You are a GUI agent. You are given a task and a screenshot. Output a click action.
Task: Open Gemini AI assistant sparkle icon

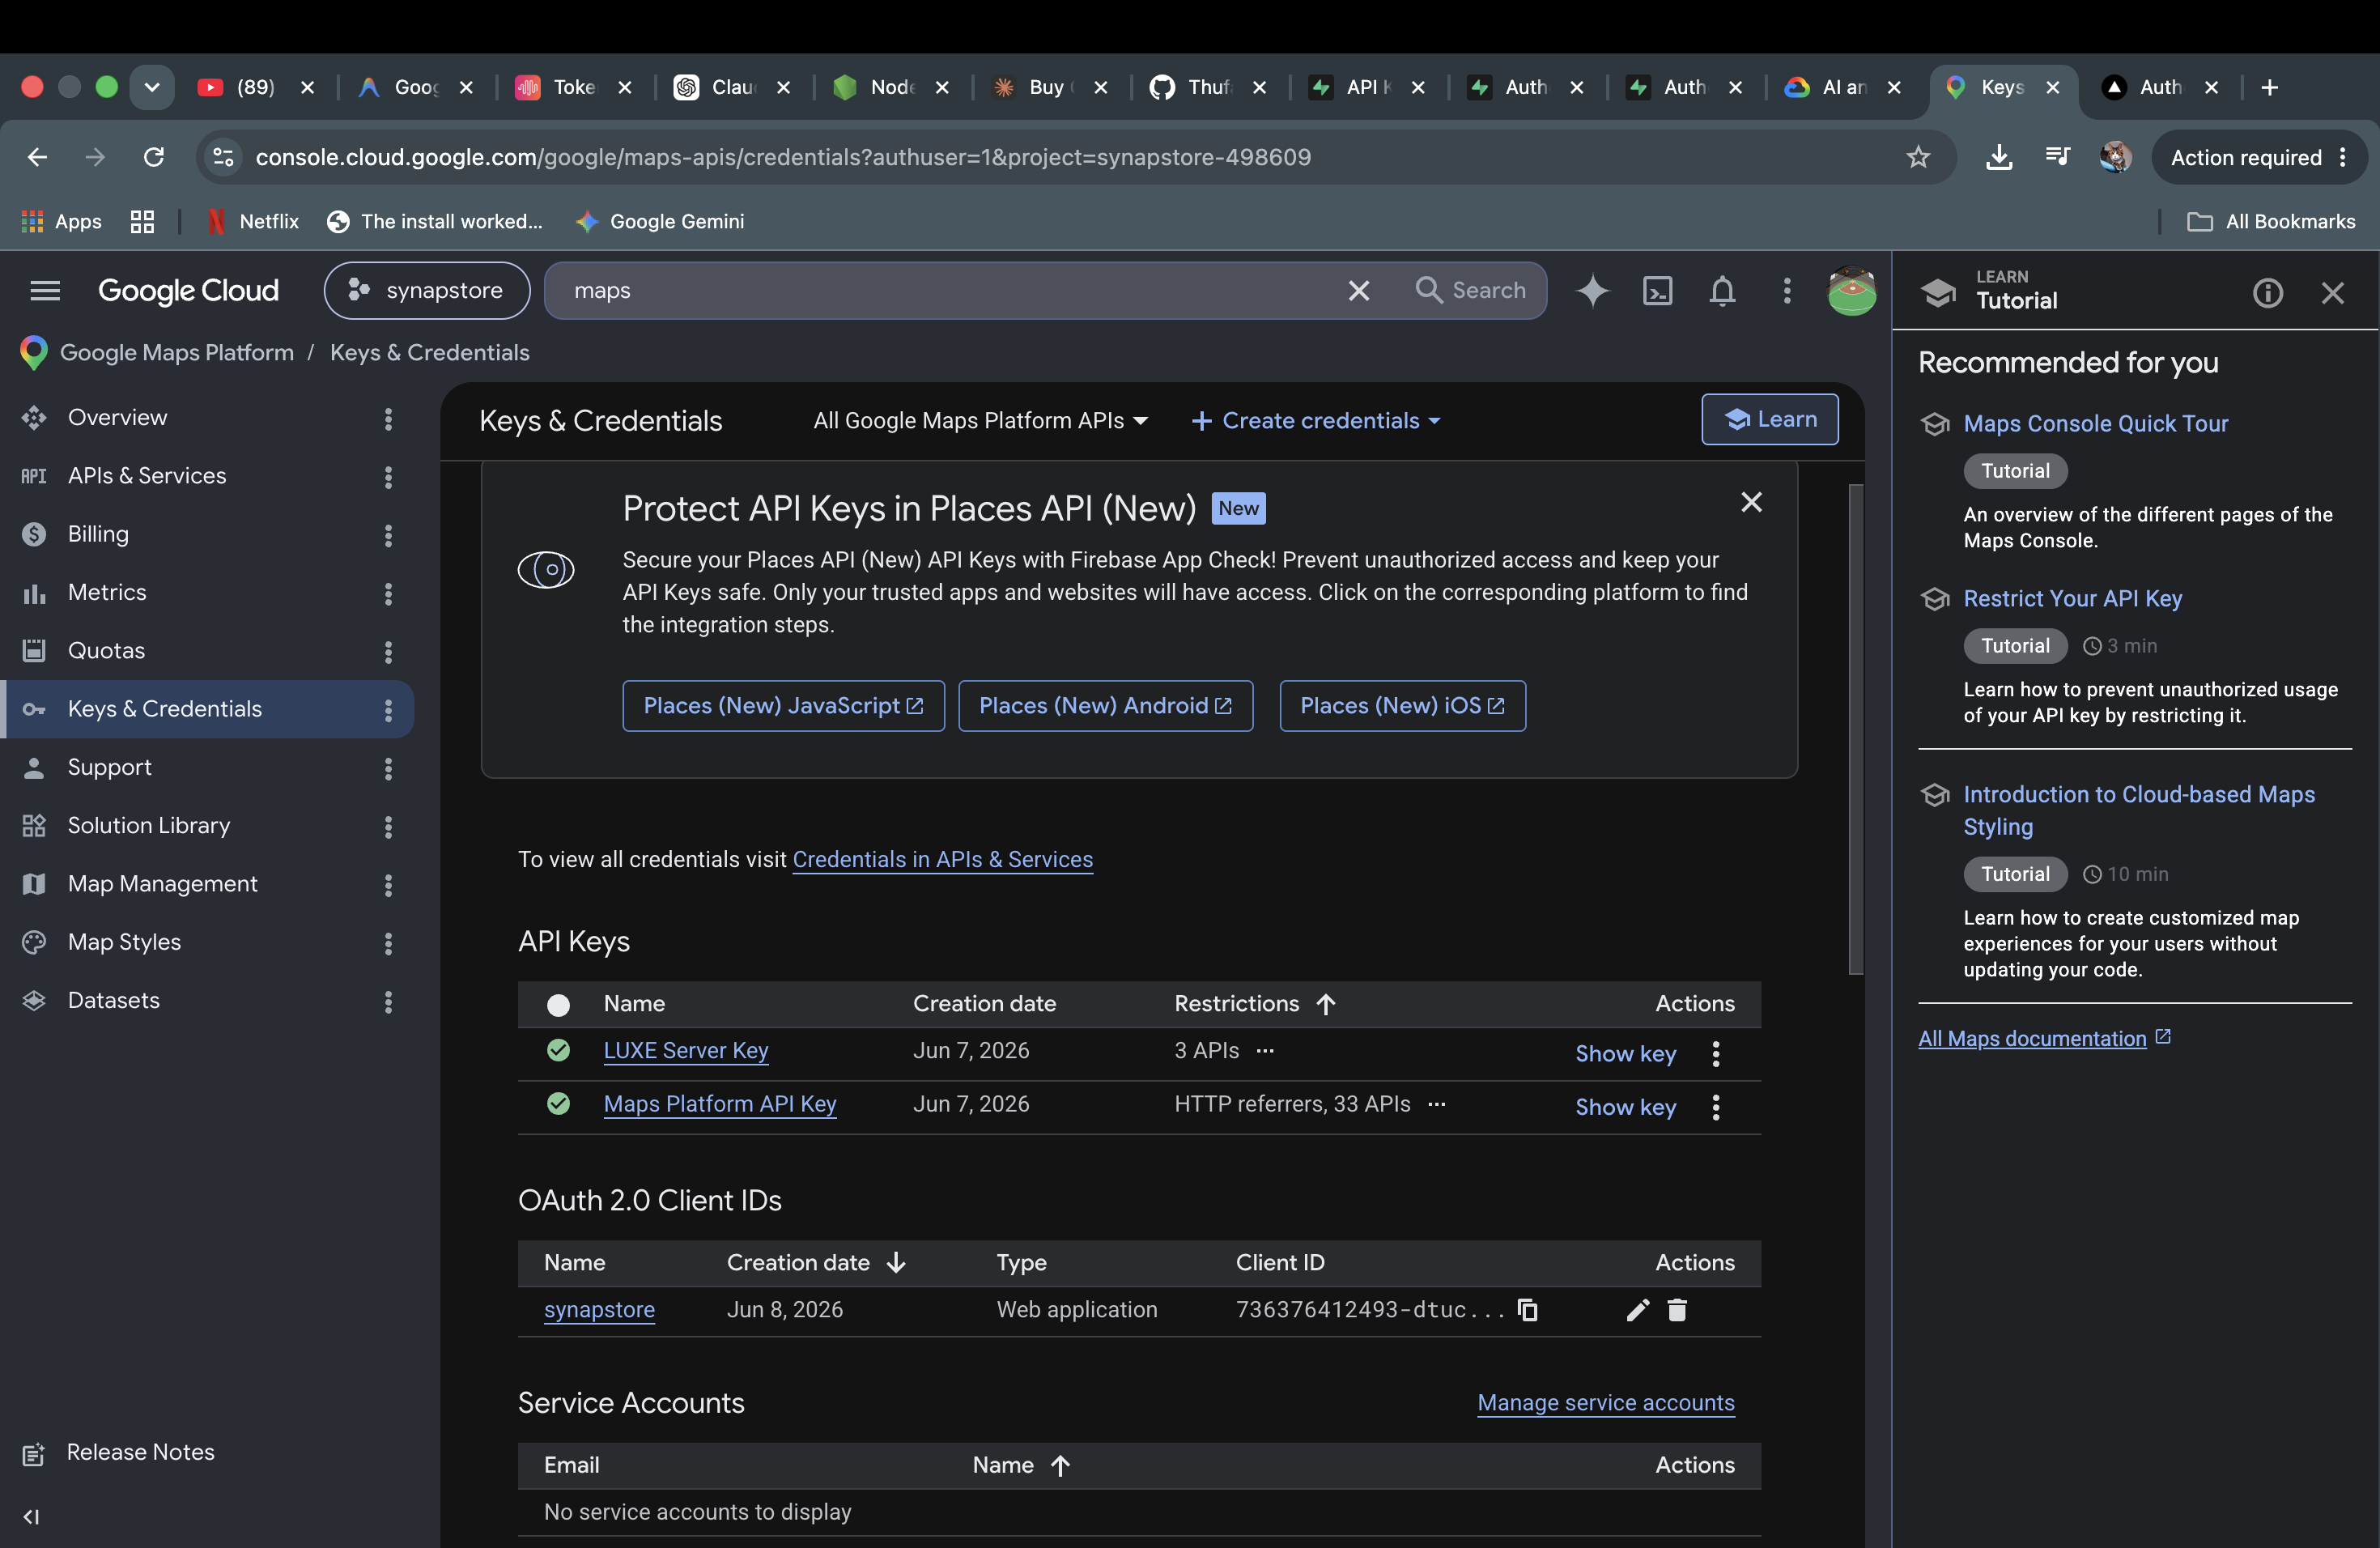pos(1593,291)
